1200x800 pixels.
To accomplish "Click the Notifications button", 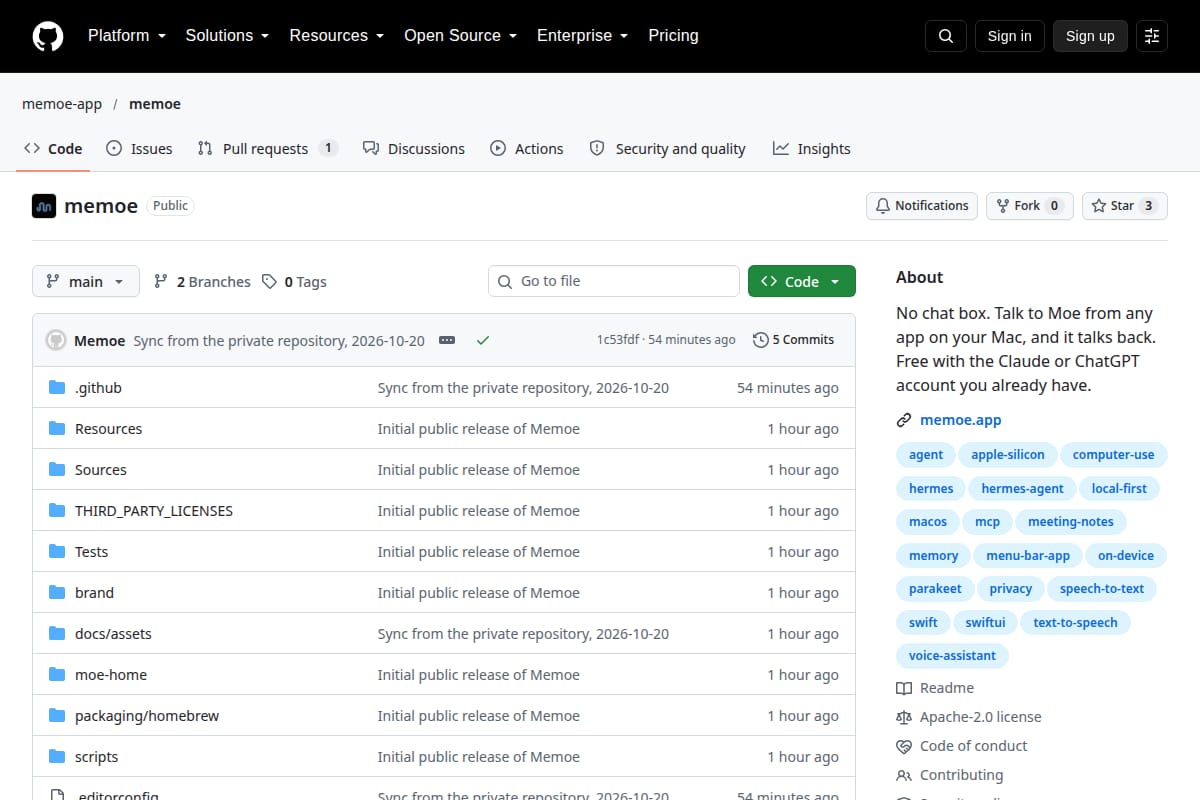I will coord(922,206).
